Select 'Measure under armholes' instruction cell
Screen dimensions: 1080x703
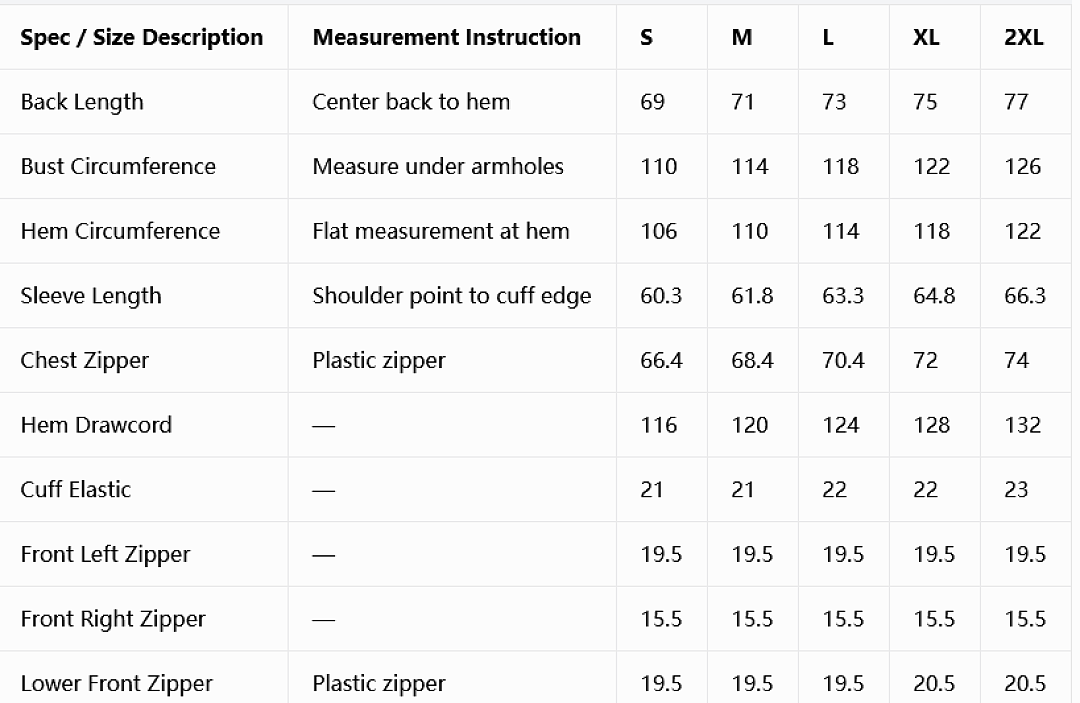tap(438, 167)
